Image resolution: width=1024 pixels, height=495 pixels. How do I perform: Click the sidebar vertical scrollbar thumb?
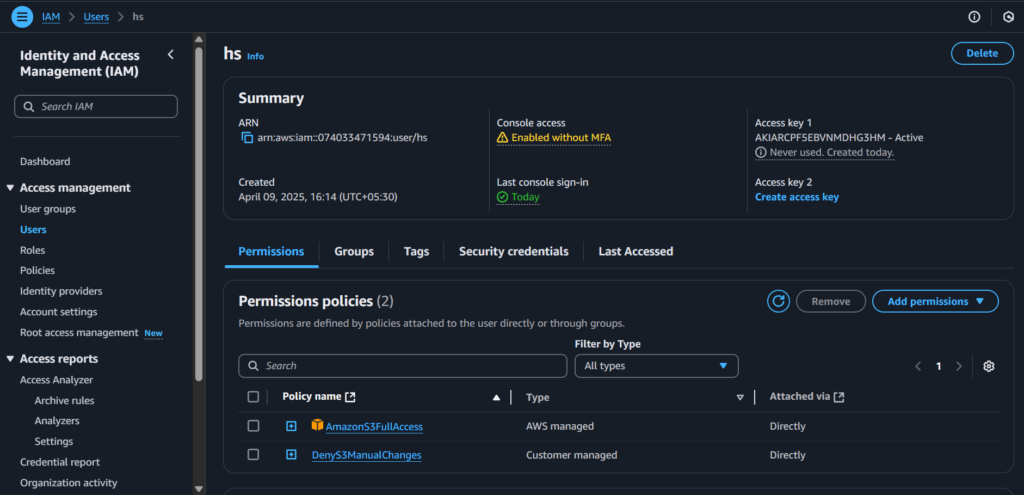pyautogui.click(x=199, y=214)
